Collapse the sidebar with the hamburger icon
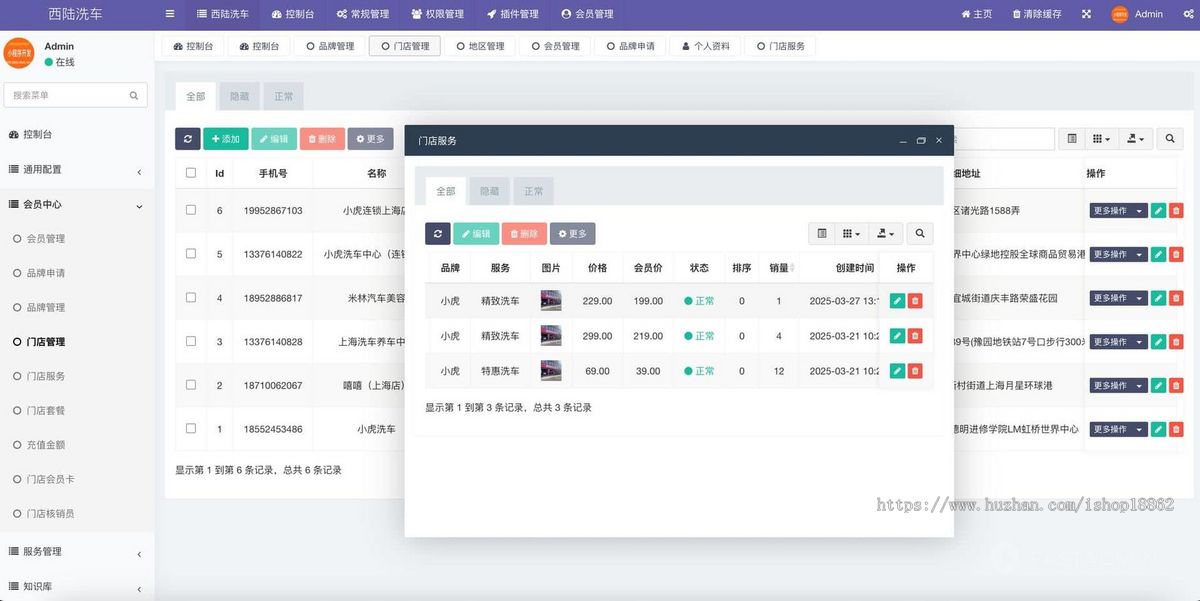The height and width of the screenshot is (601, 1200). pyautogui.click(x=168, y=14)
